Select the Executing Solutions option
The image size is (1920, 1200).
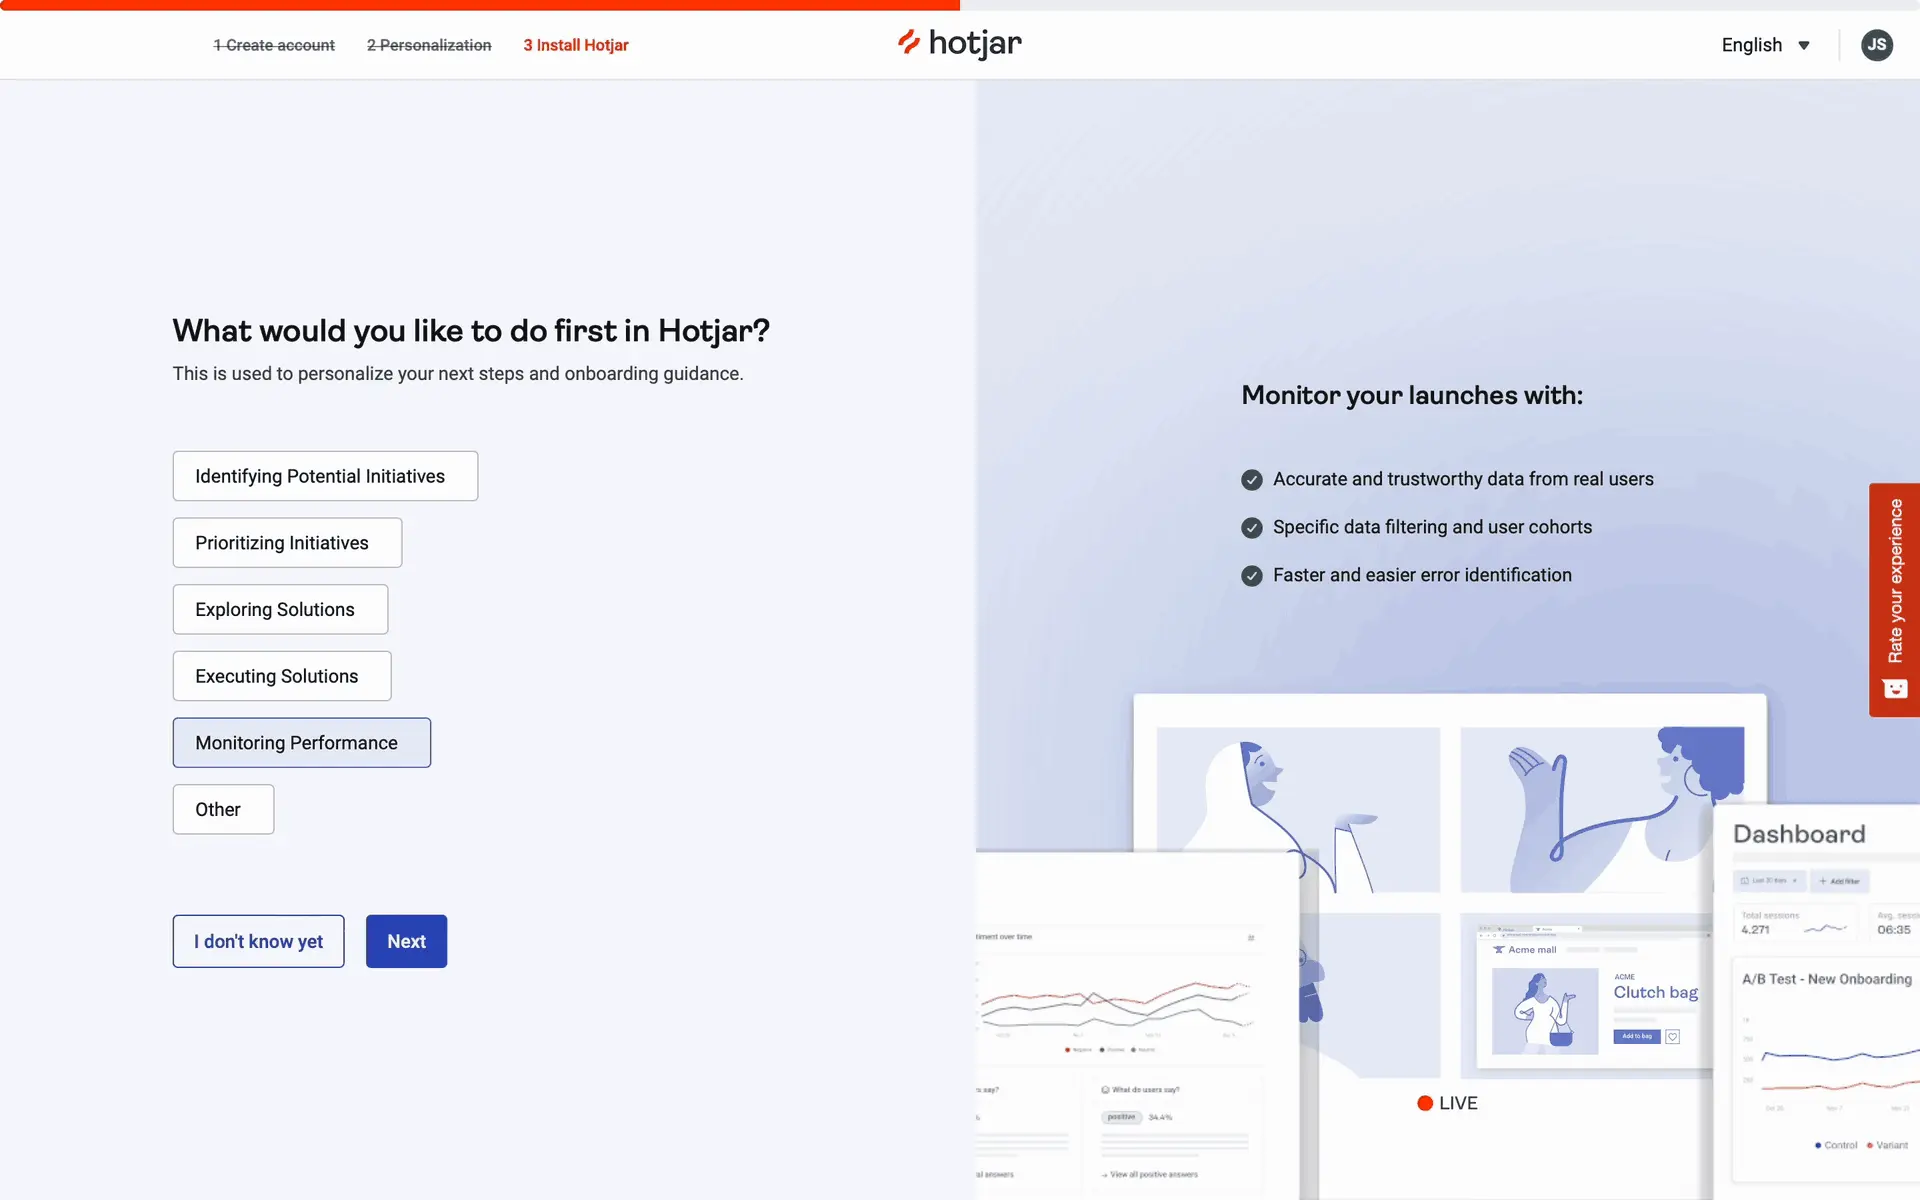click(282, 676)
